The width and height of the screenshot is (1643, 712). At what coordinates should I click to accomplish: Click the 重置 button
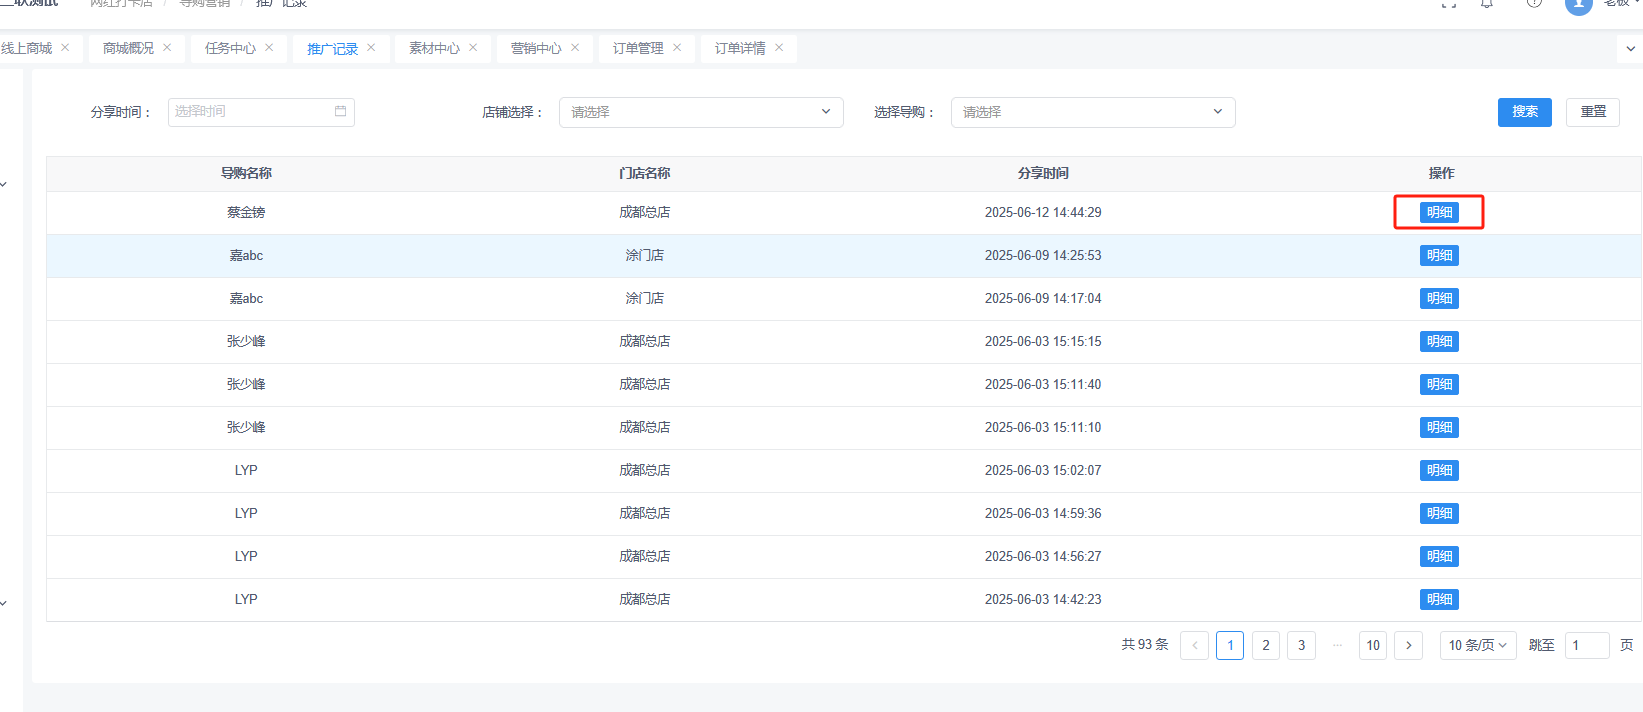[x=1592, y=112]
